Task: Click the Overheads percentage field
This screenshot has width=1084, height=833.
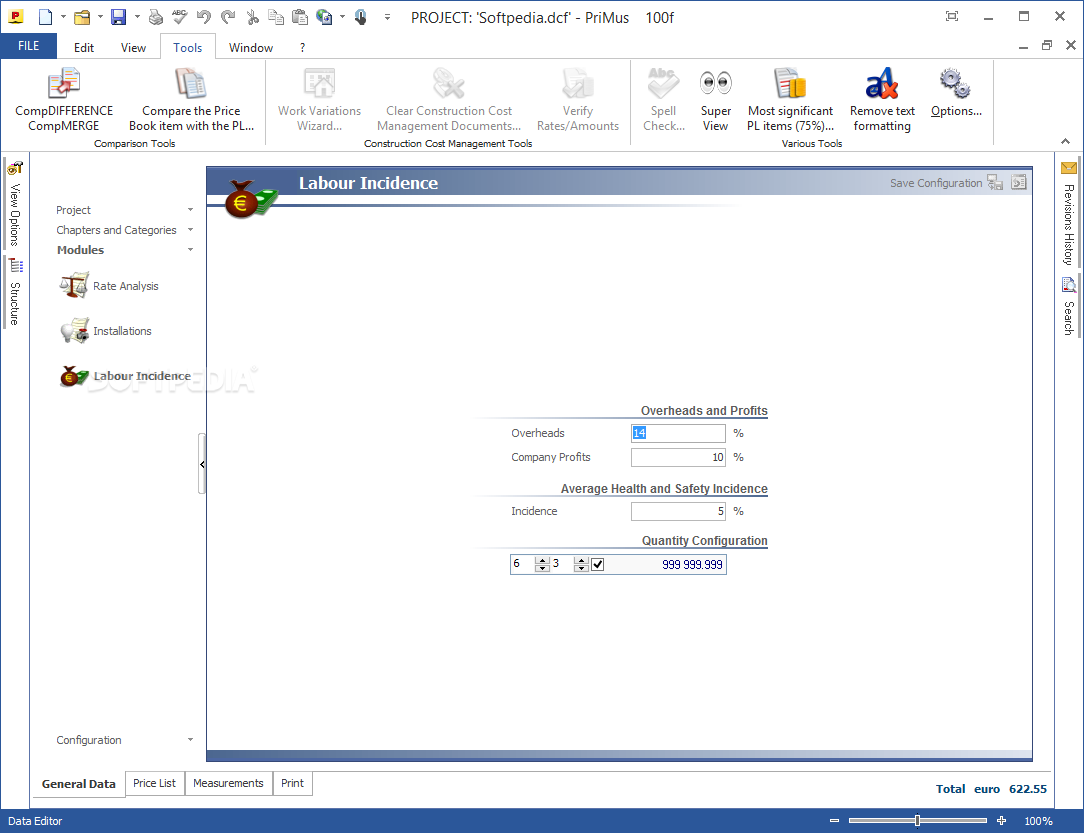Action: [x=678, y=433]
